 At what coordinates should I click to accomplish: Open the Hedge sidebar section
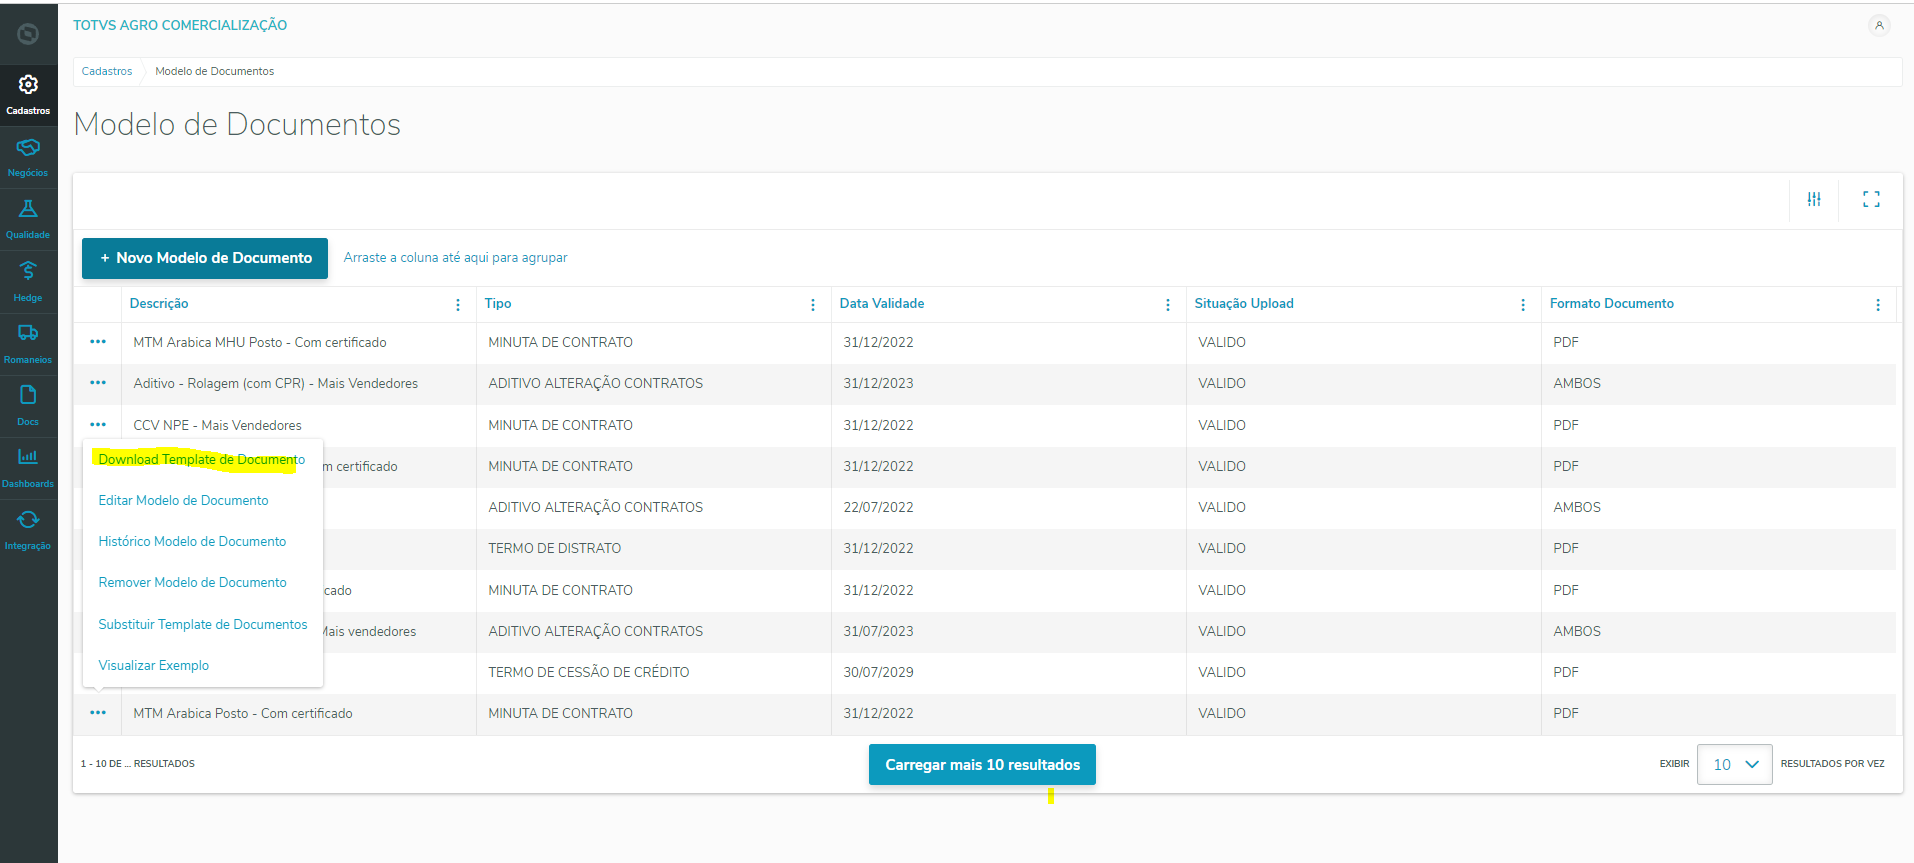tap(28, 282)
